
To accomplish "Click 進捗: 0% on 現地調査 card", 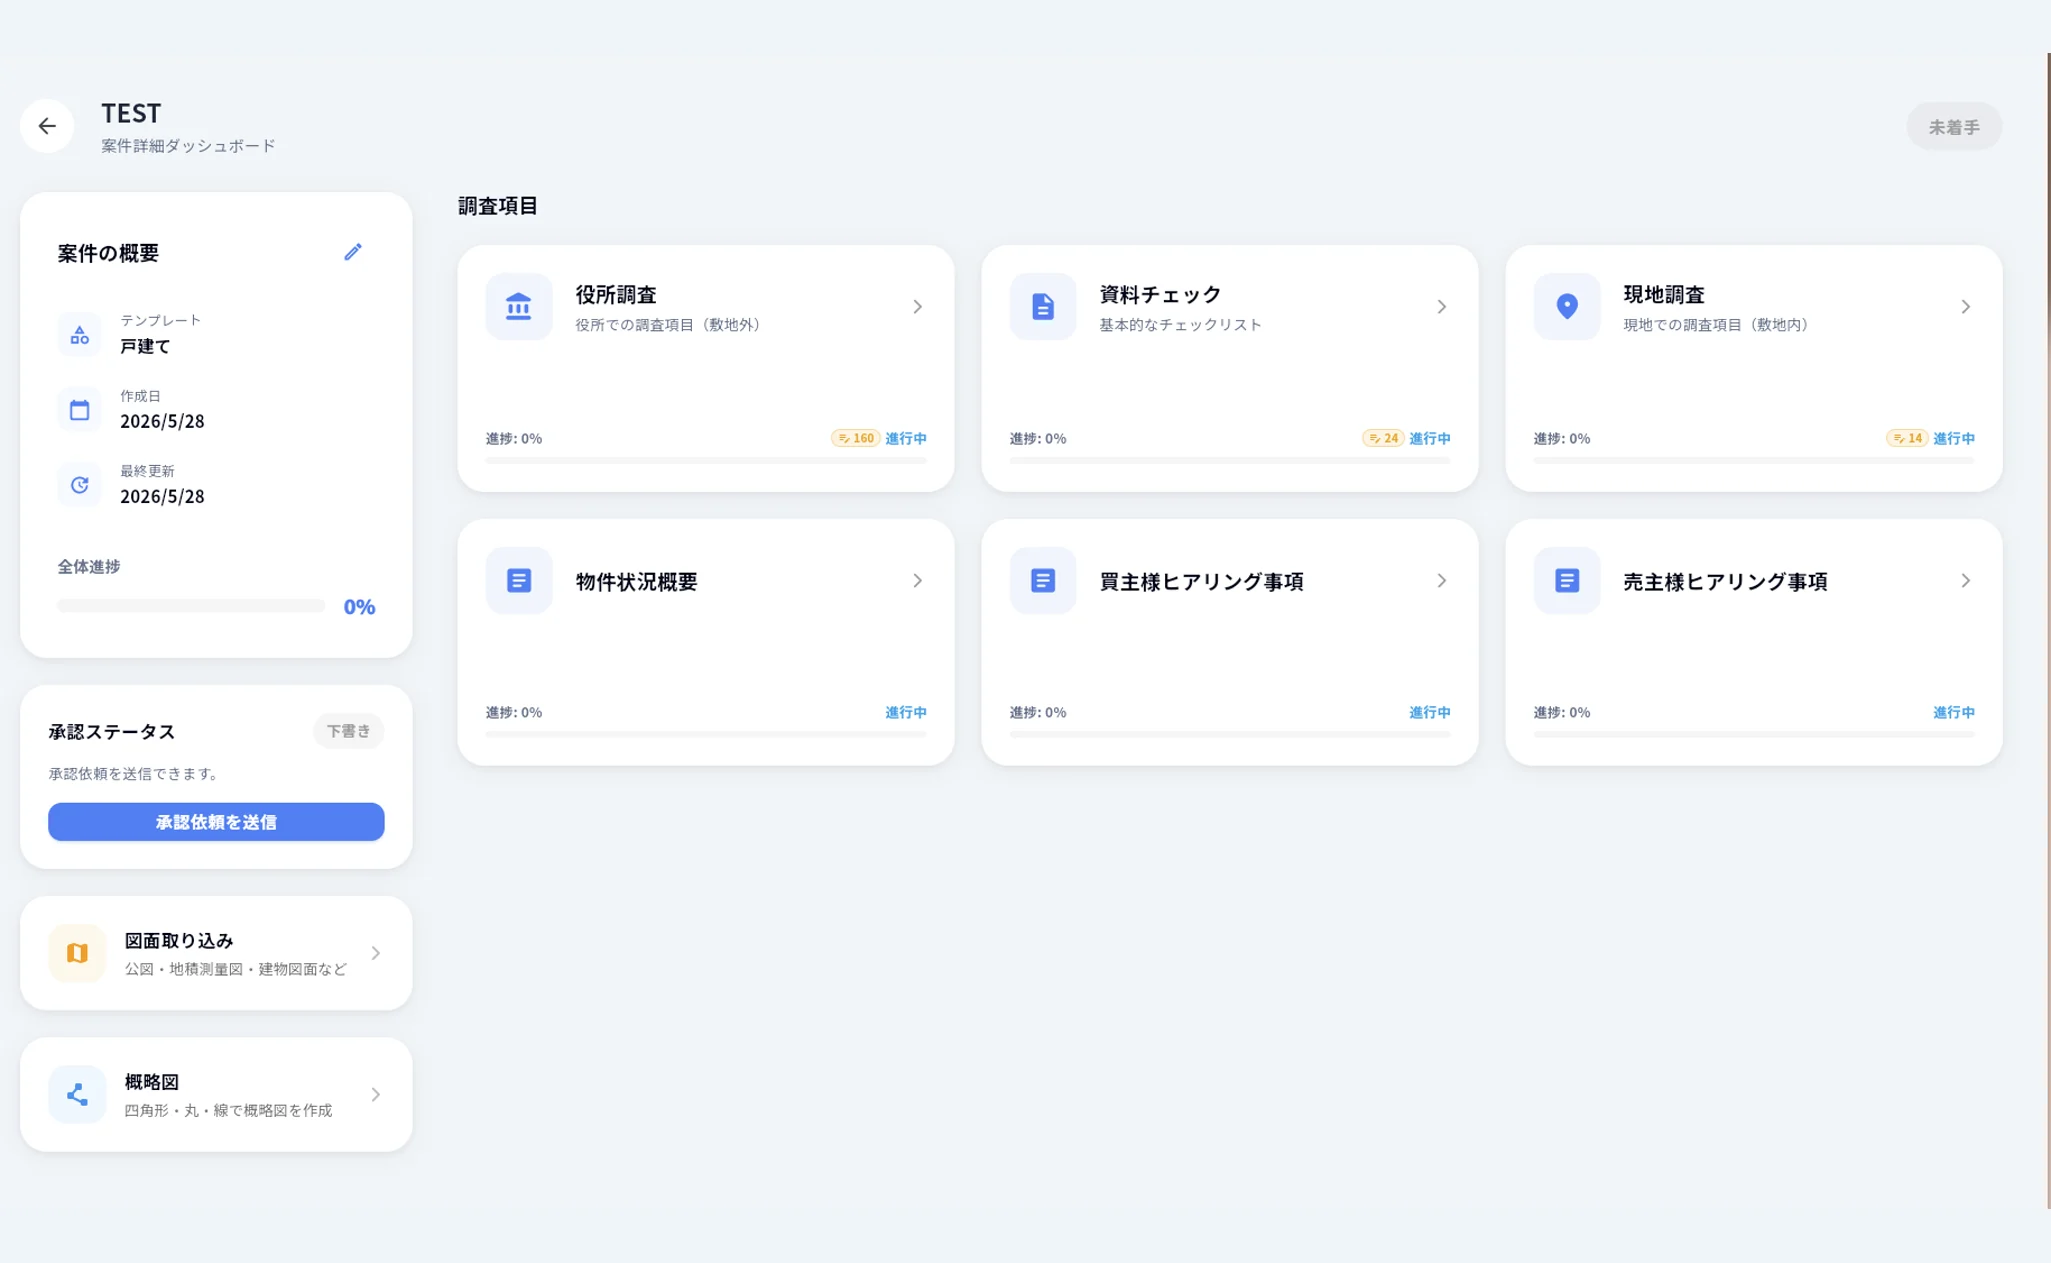I will click(x=1562, y=438).
